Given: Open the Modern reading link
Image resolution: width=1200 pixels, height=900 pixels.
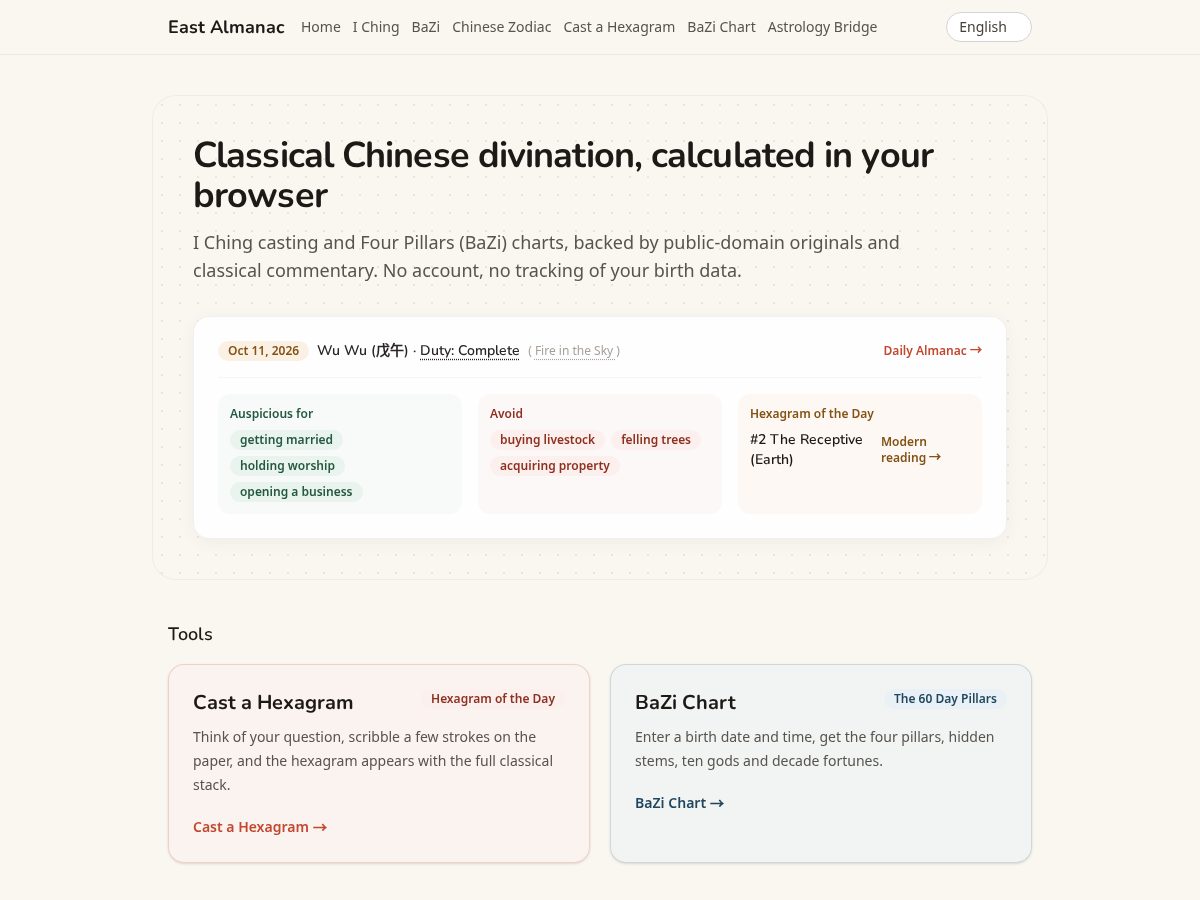Looking at the screenshot, I should [x=911, y=449].
